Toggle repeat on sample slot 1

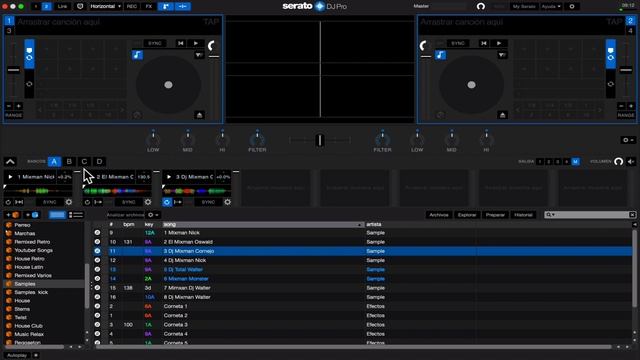click(x=8, y=202)
